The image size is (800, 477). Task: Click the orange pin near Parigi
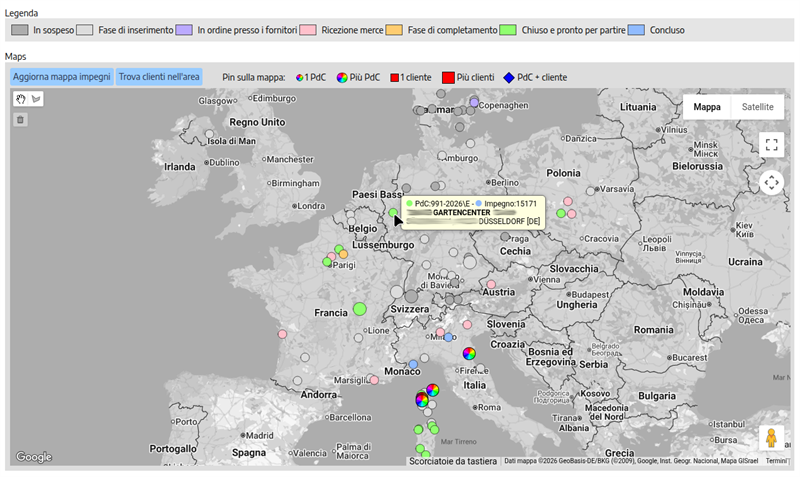pos(343,254)
